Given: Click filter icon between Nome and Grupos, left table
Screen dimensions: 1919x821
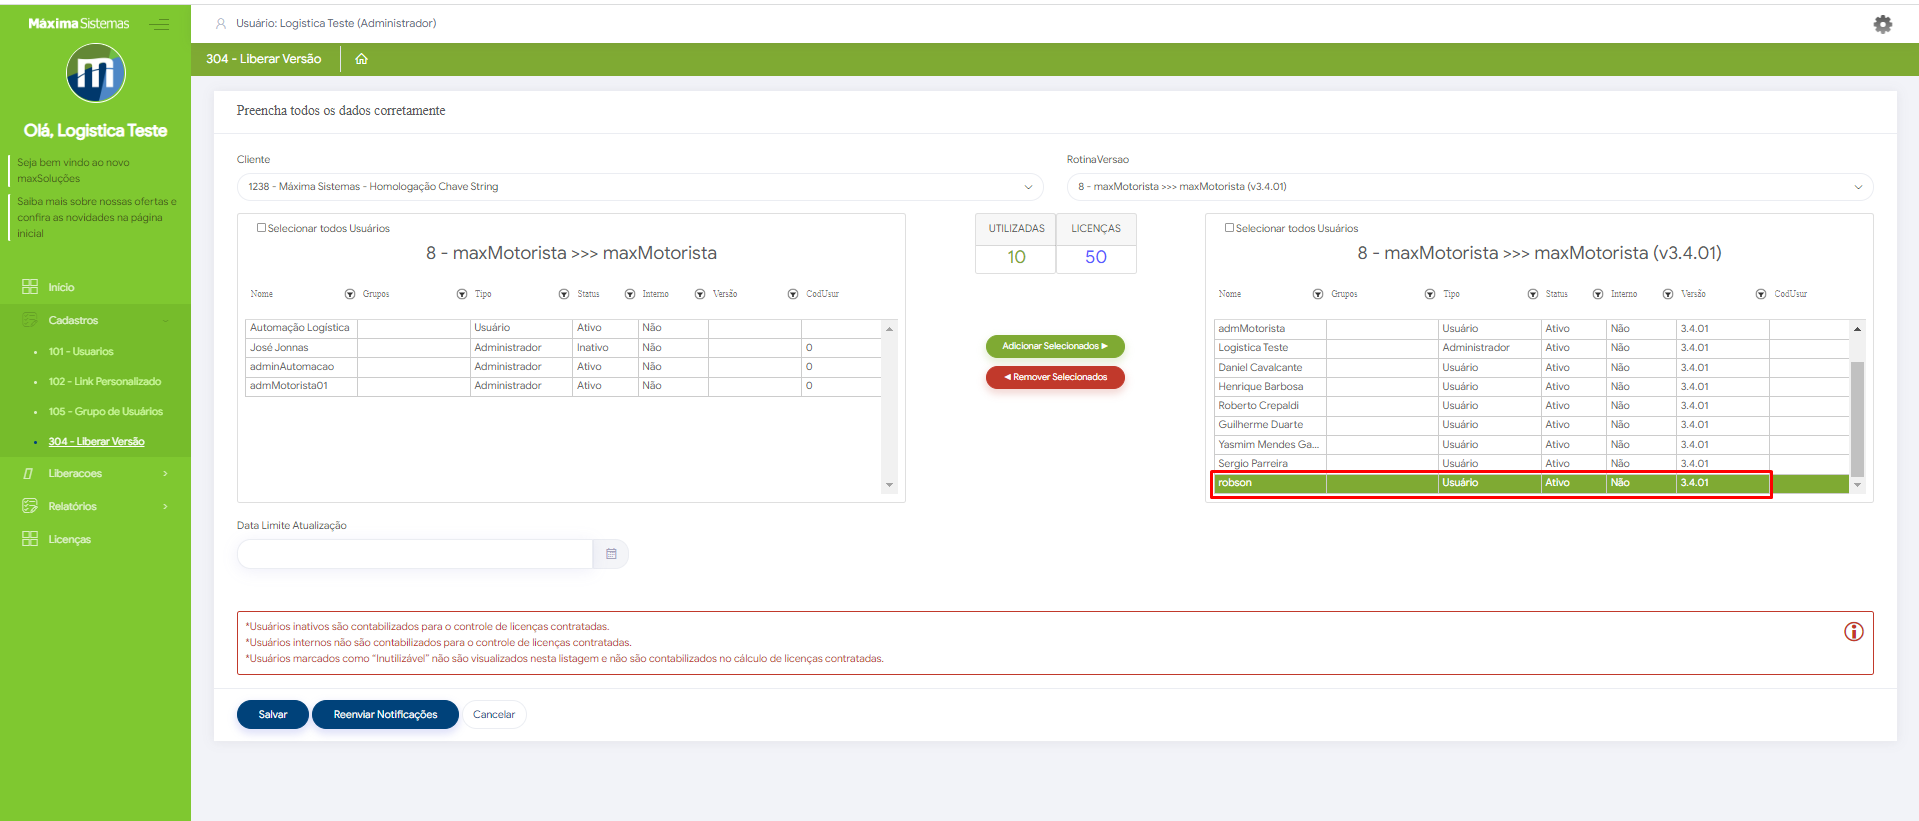Looking at the screenshot, I should pos(350,294).
